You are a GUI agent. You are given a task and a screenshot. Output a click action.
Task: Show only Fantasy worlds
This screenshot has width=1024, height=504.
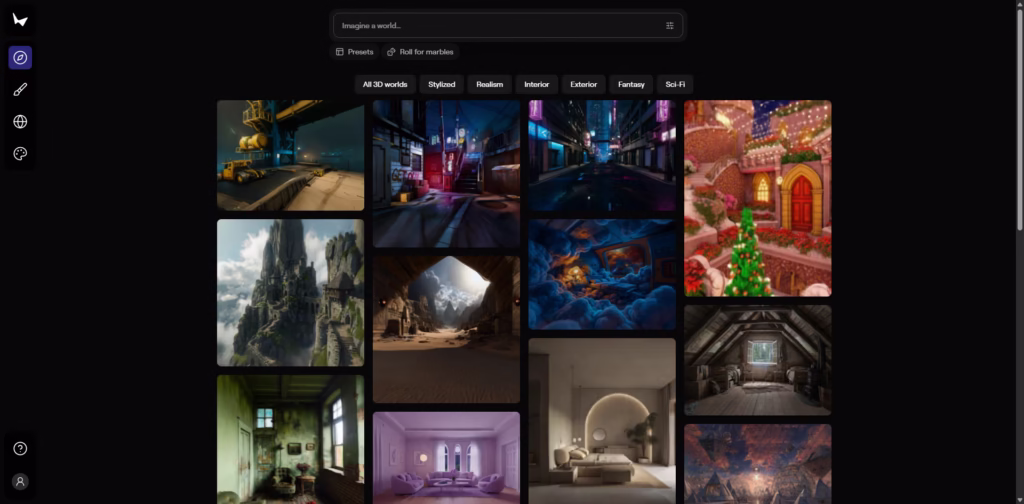tap(631, 85)
